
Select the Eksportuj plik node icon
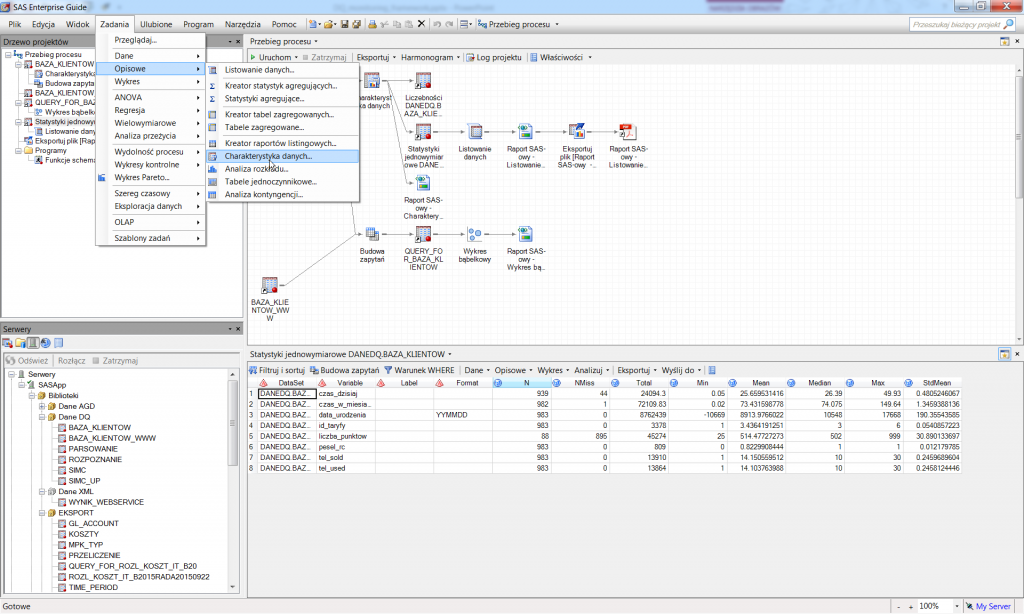(x=577, y=132)
